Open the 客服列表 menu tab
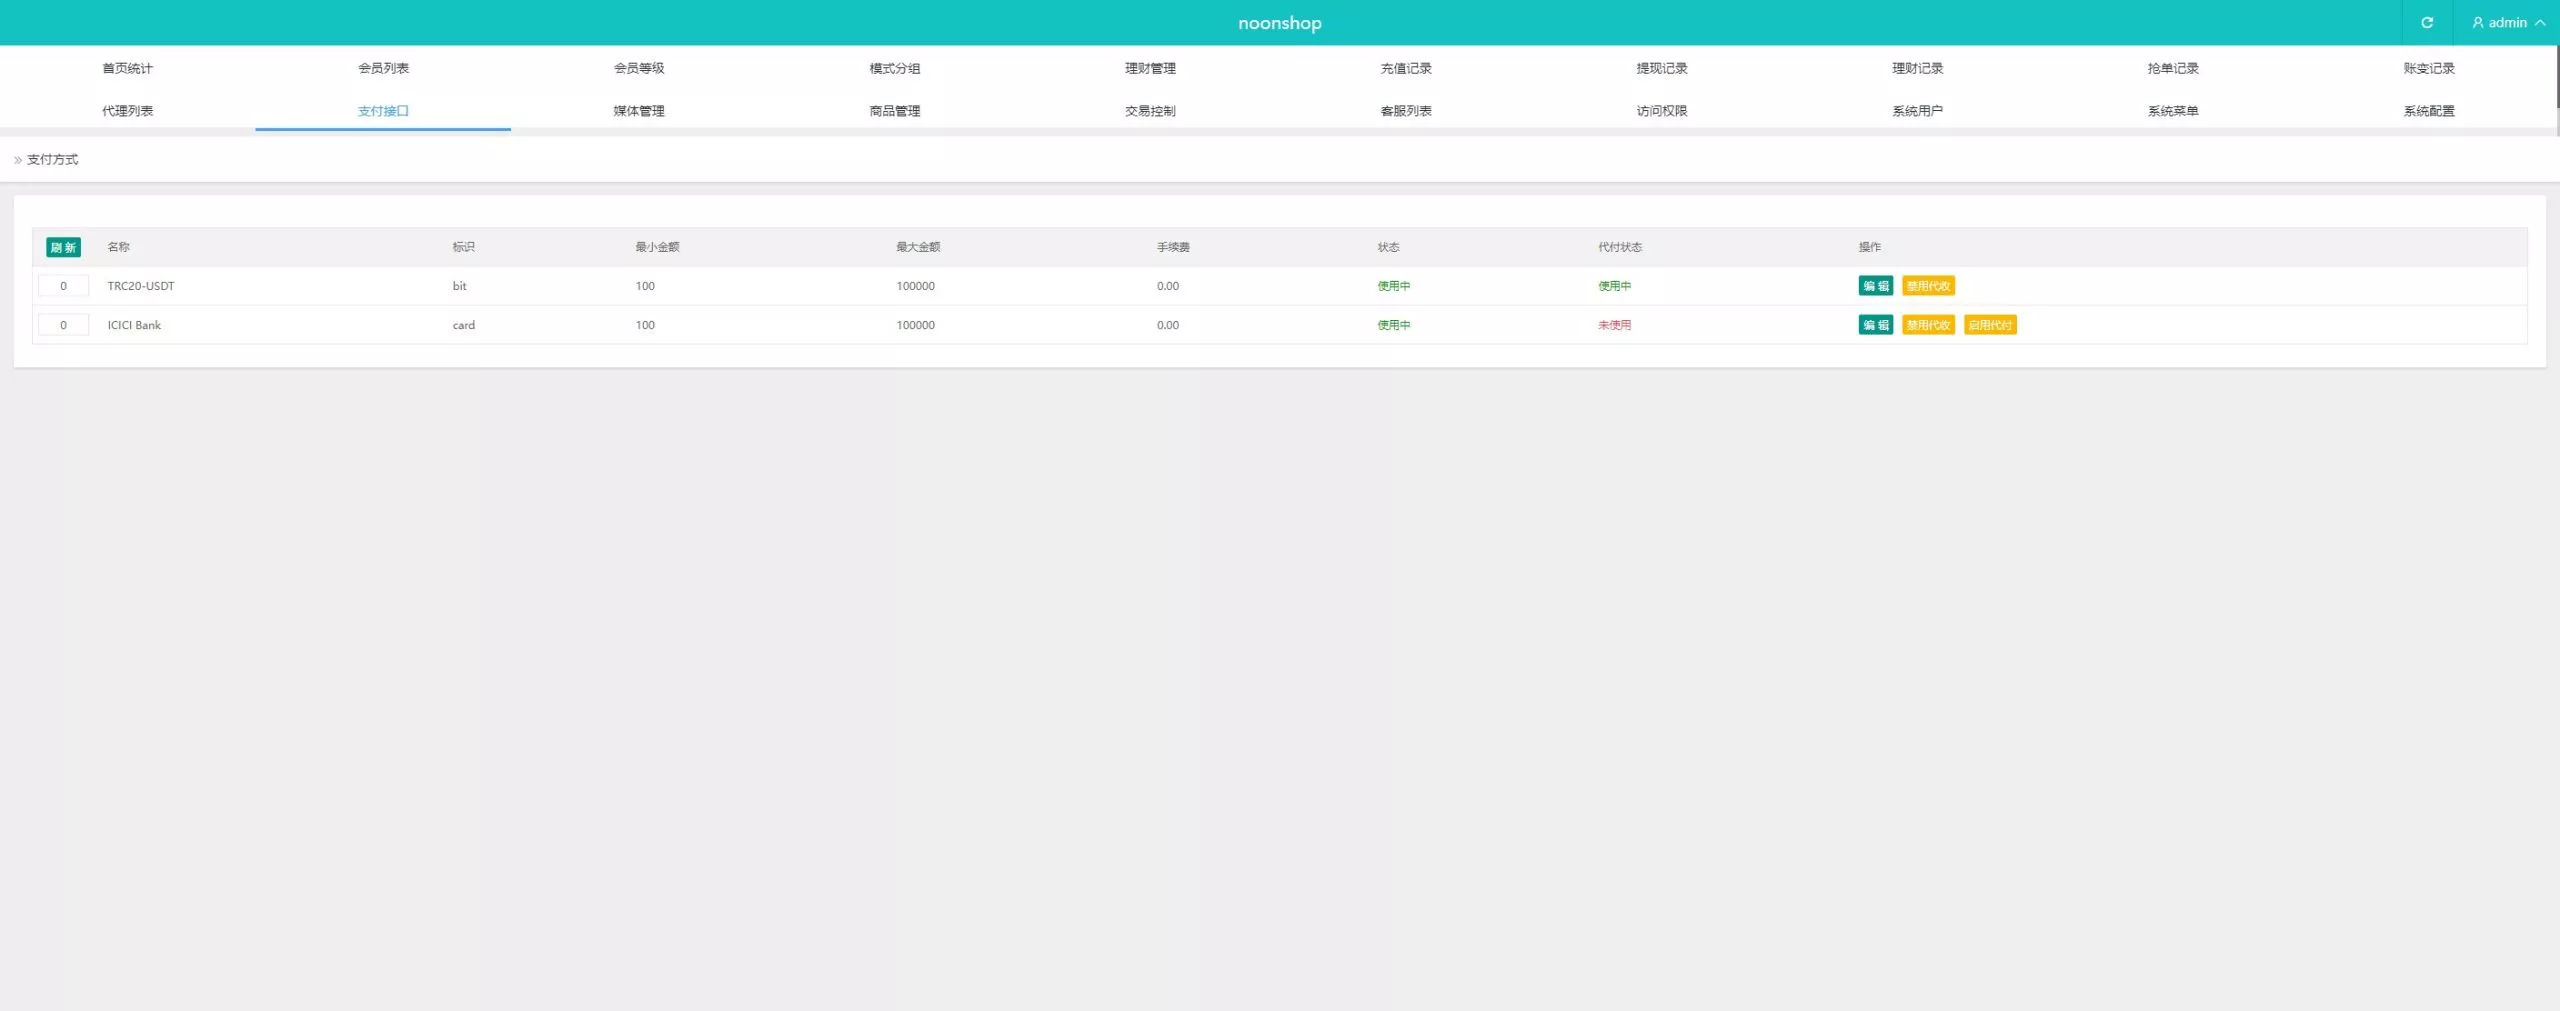Viewport: 2560px width, 1011px height. click(x=1406, y=111)
